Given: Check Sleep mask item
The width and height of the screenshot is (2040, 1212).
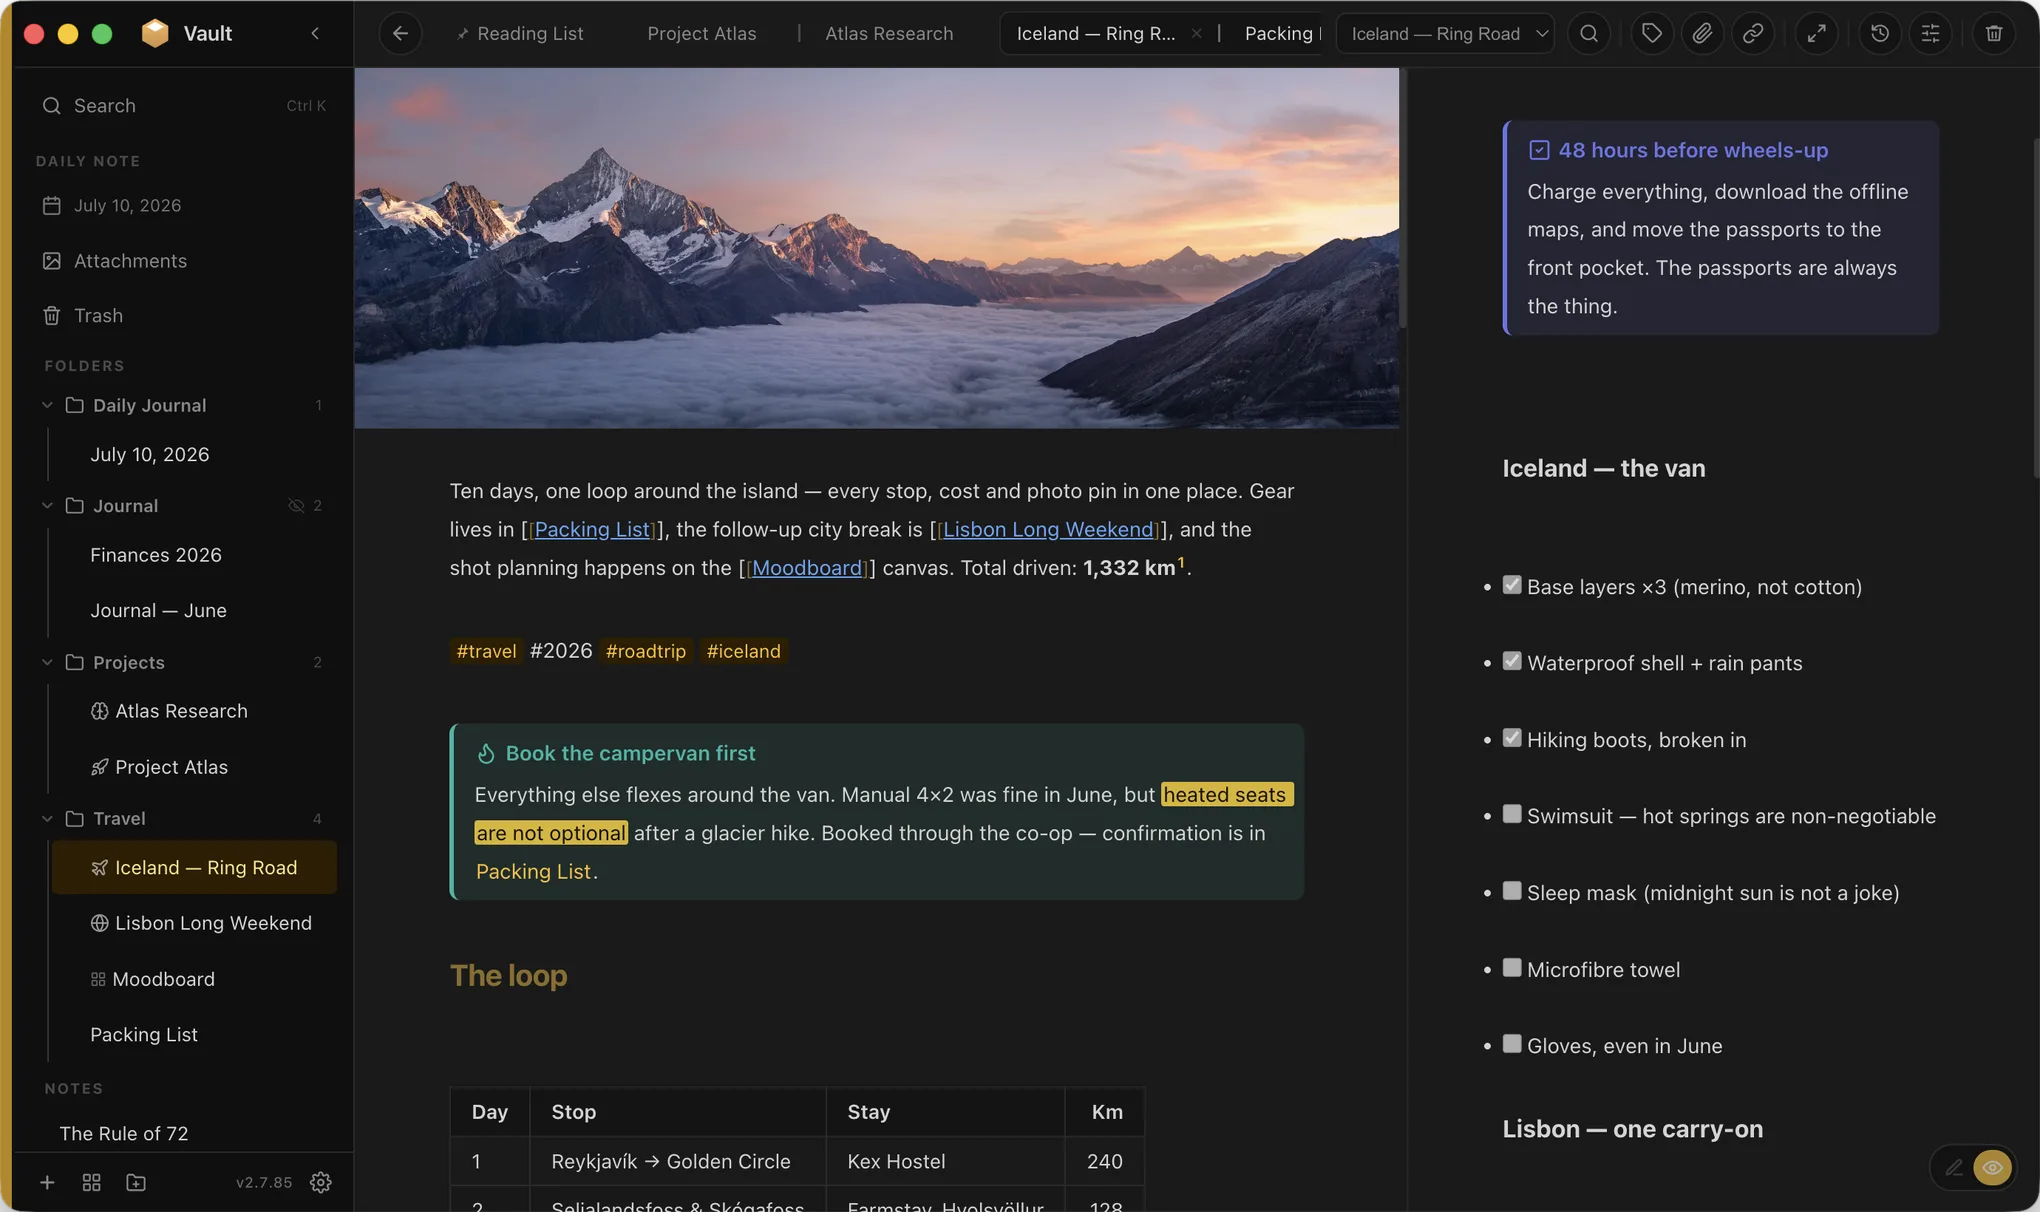Looking at the screenshot, I should 1512,891.
